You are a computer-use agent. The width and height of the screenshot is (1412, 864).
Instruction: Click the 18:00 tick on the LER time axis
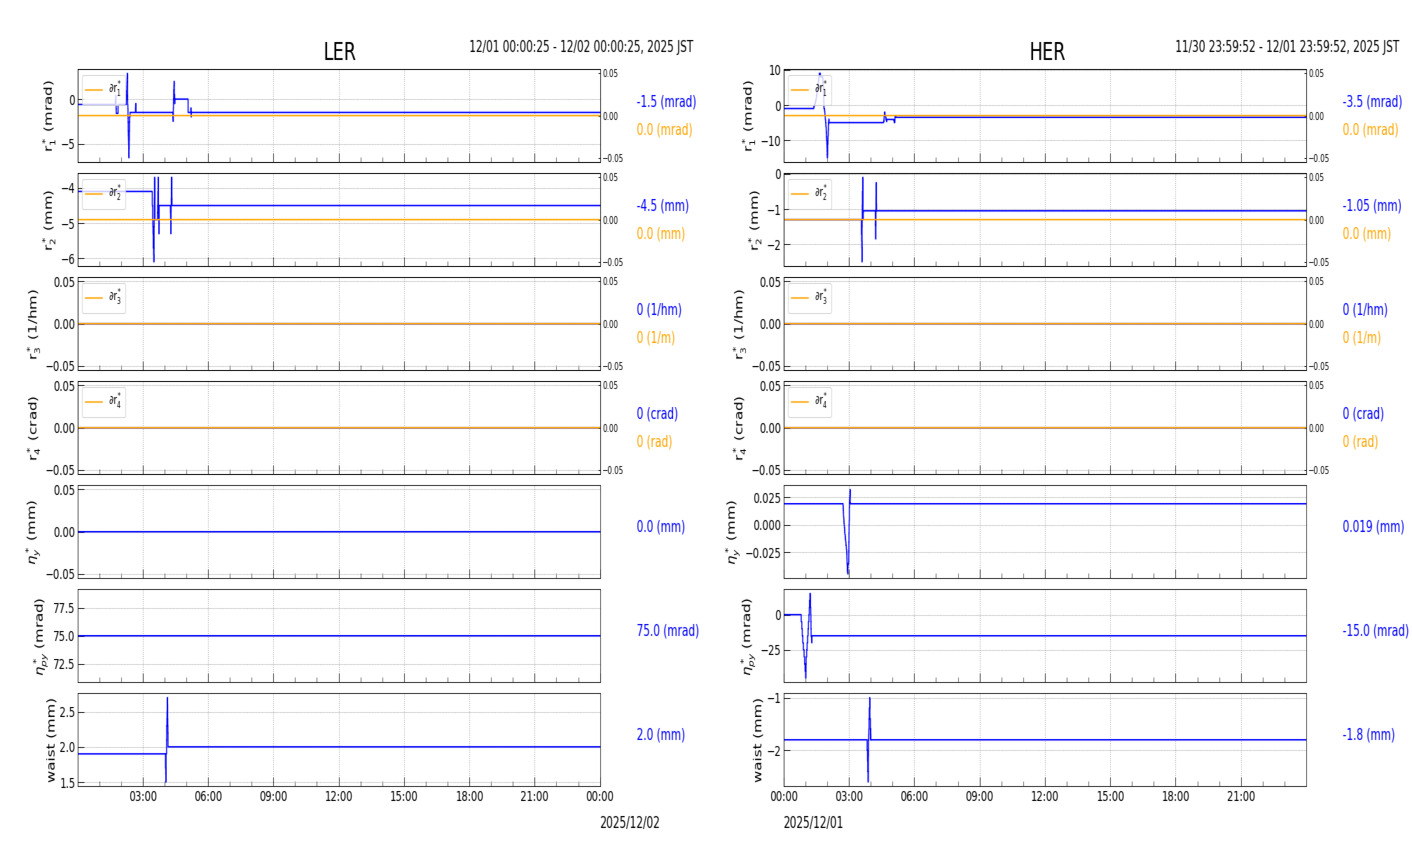point(469,797)
